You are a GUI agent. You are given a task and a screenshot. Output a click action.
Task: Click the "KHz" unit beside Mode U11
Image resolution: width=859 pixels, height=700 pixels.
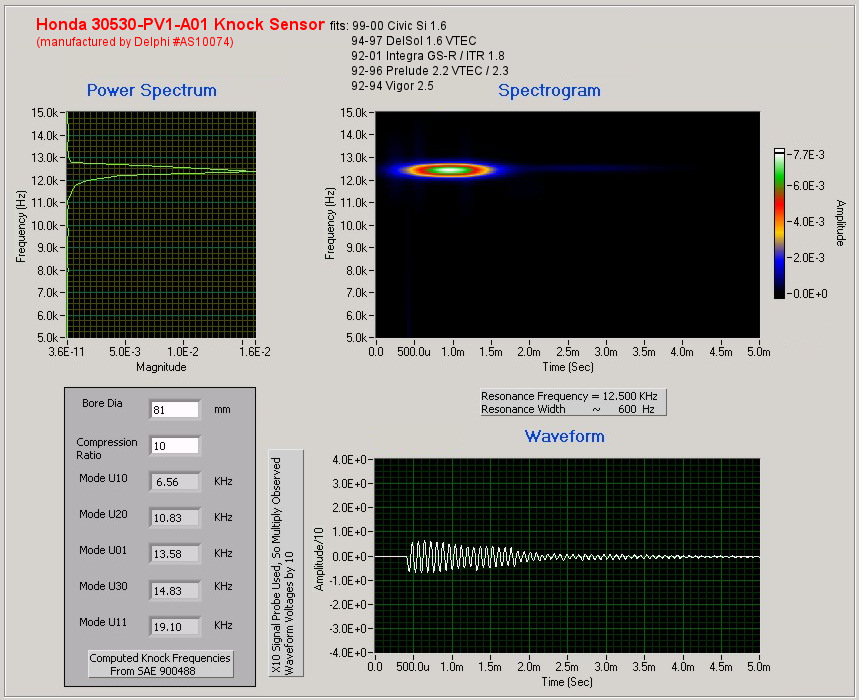224,626
